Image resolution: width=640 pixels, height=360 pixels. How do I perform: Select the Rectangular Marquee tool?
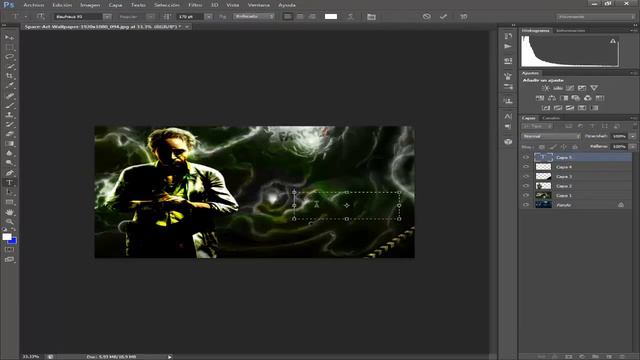[x=9, y=47]
